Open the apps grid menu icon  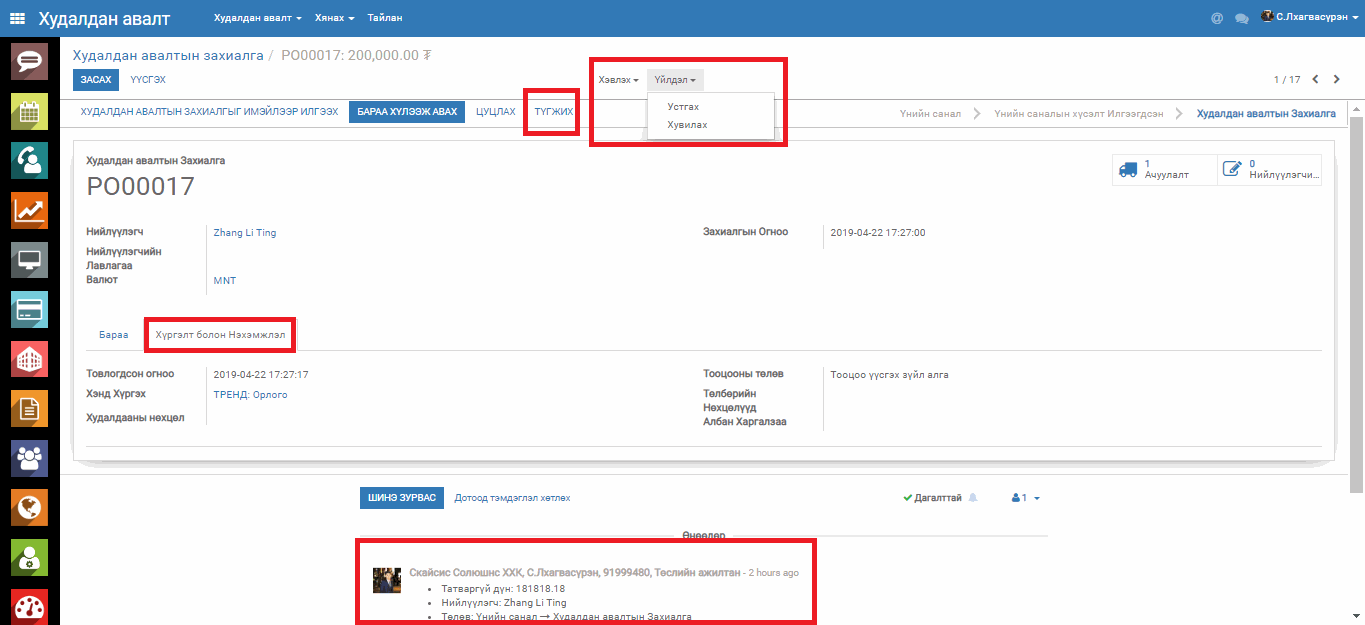coord(17,18)
